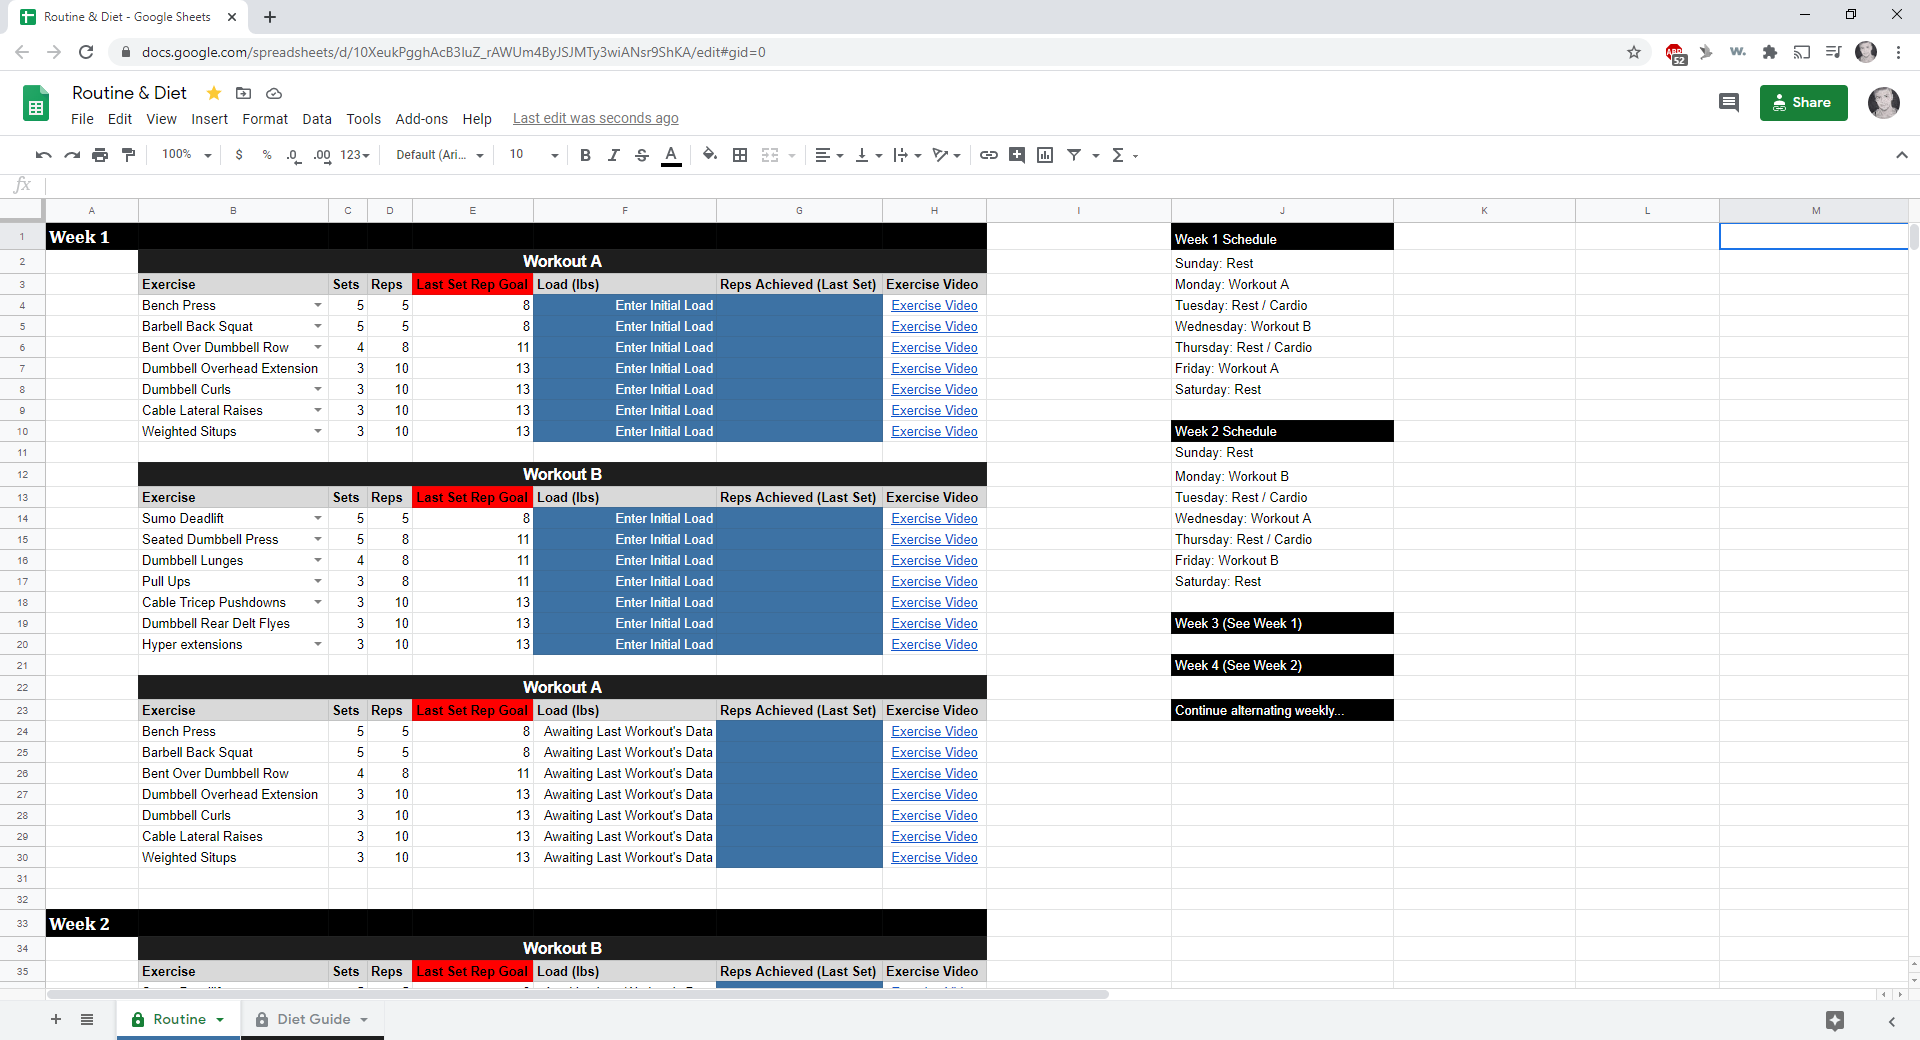The width and height of the screenshot is (1920, 1040).
Task: Open the Format menu
Action: point(264,119)
